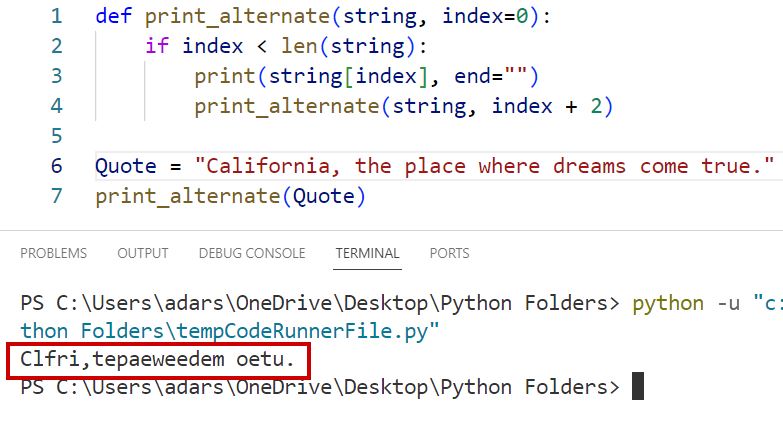Click the California quote string literal
783x429 pixels.
[484, 166]
